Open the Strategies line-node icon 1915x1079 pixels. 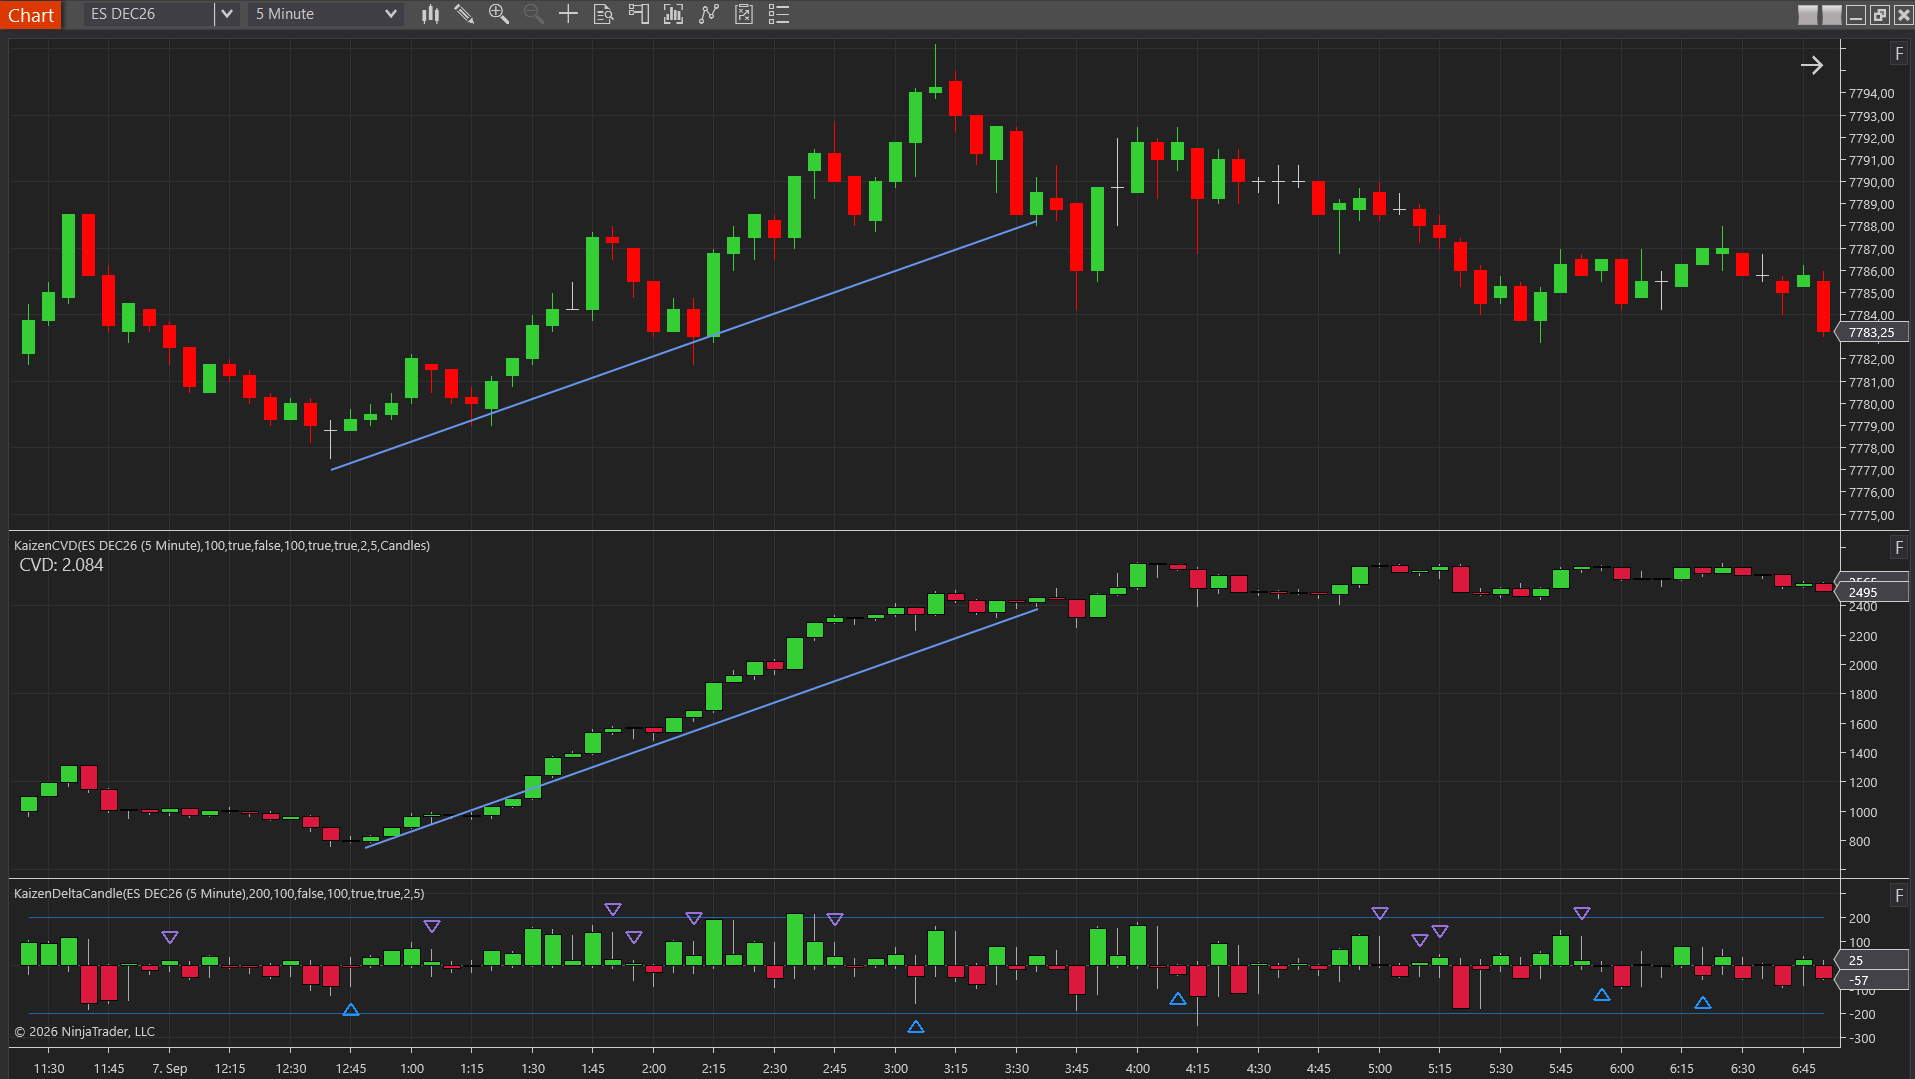pos(709,14)
